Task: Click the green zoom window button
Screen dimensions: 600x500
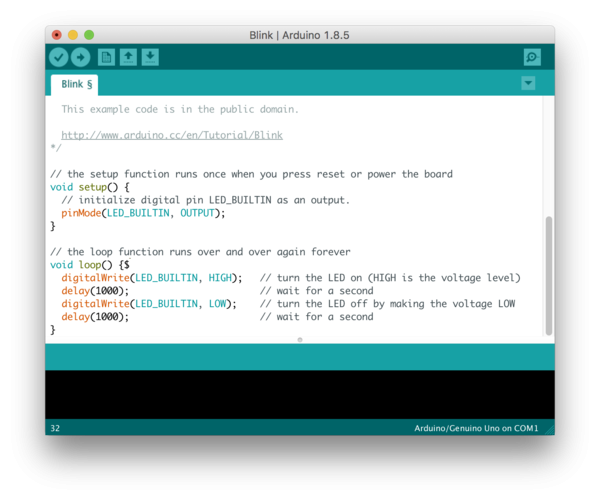Action: point(89,35)
